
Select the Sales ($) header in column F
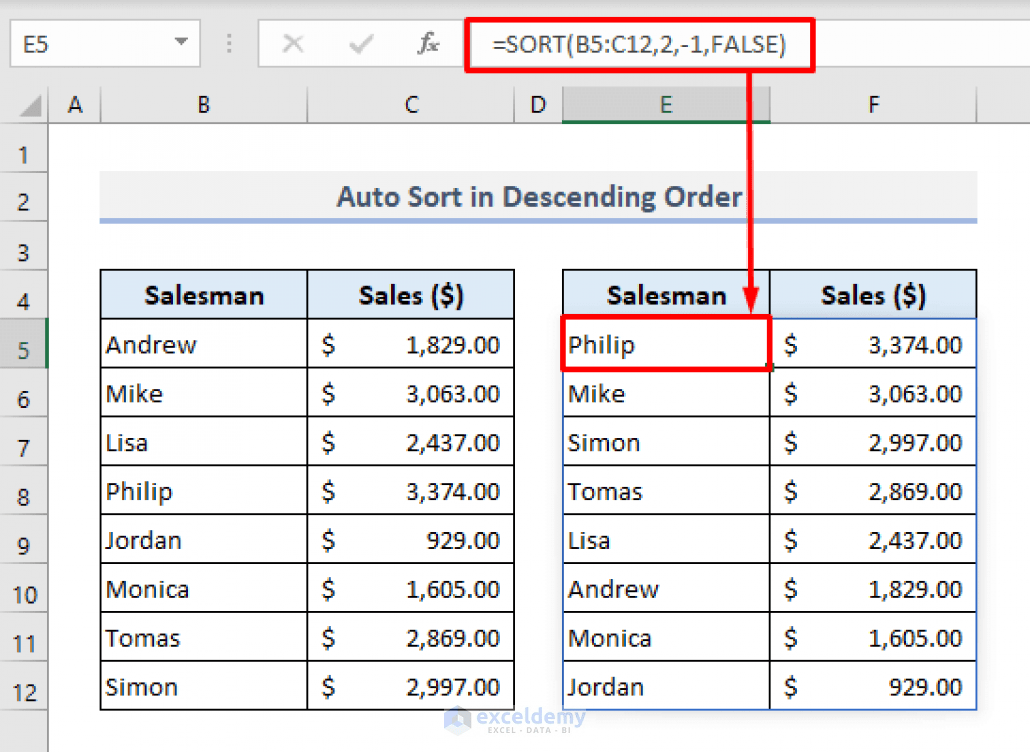873,294
